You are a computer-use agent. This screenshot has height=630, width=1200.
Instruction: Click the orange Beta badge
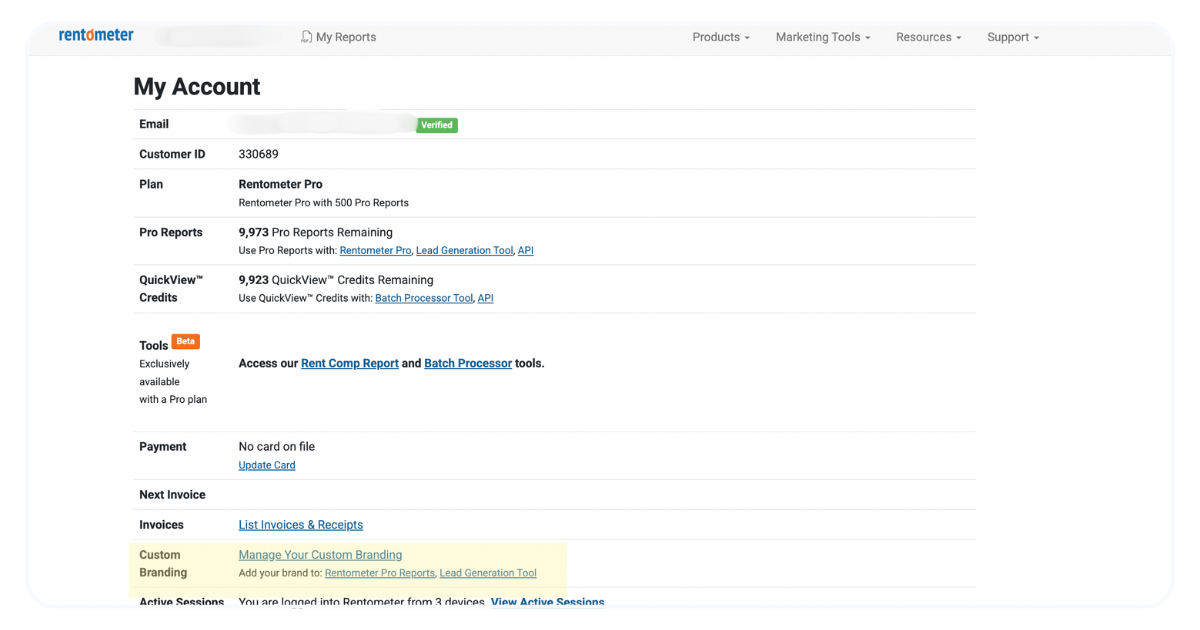click(186, 341)
